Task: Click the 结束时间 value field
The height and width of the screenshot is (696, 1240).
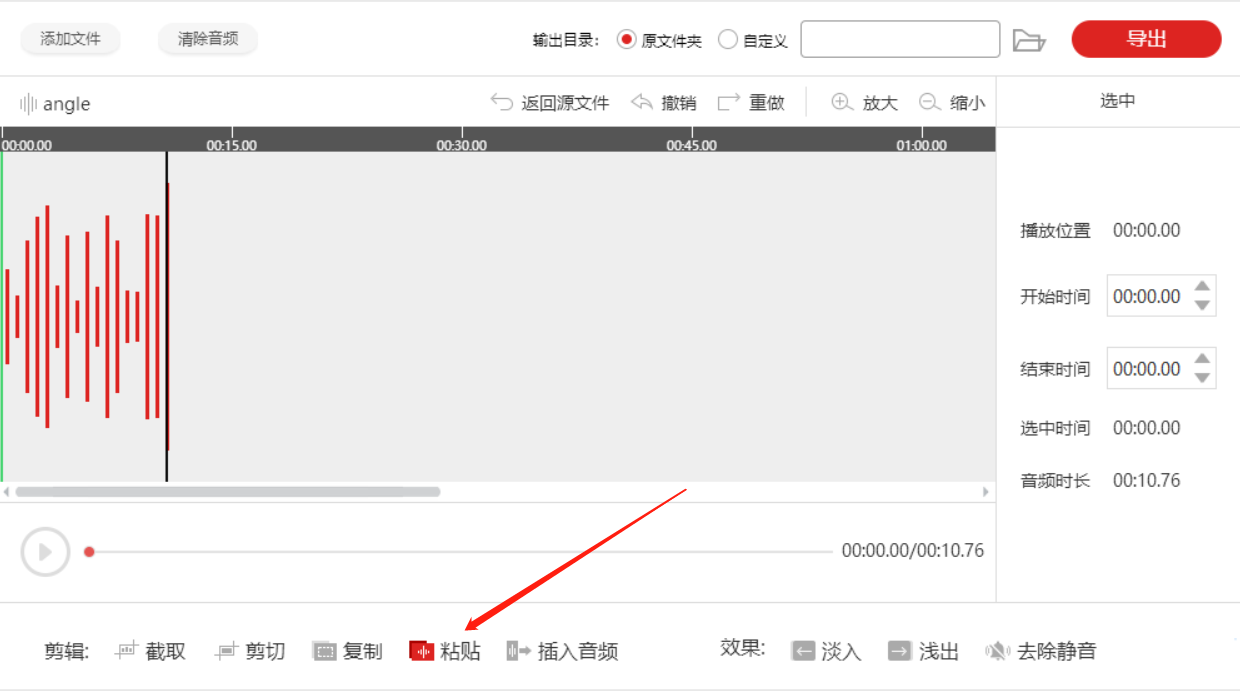Action: [x=1148, y=369]
